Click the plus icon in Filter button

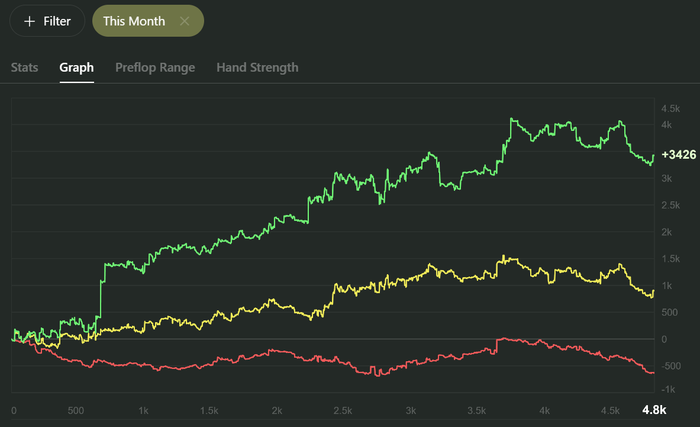28,21
